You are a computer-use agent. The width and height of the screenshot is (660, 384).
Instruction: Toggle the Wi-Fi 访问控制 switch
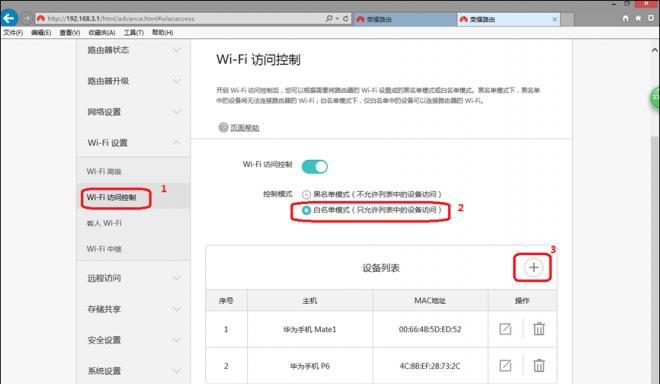[314, 167]
